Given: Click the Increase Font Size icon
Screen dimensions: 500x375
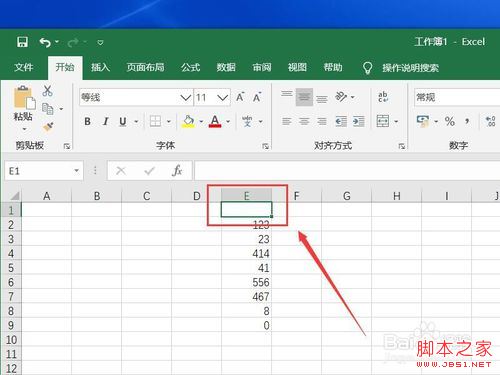Looking at the screenshot, I should (x=240, y=97).
